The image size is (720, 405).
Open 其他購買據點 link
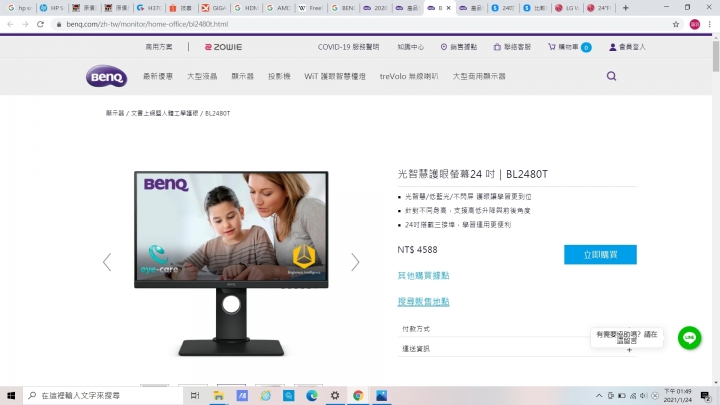click(x=423, y=276)
